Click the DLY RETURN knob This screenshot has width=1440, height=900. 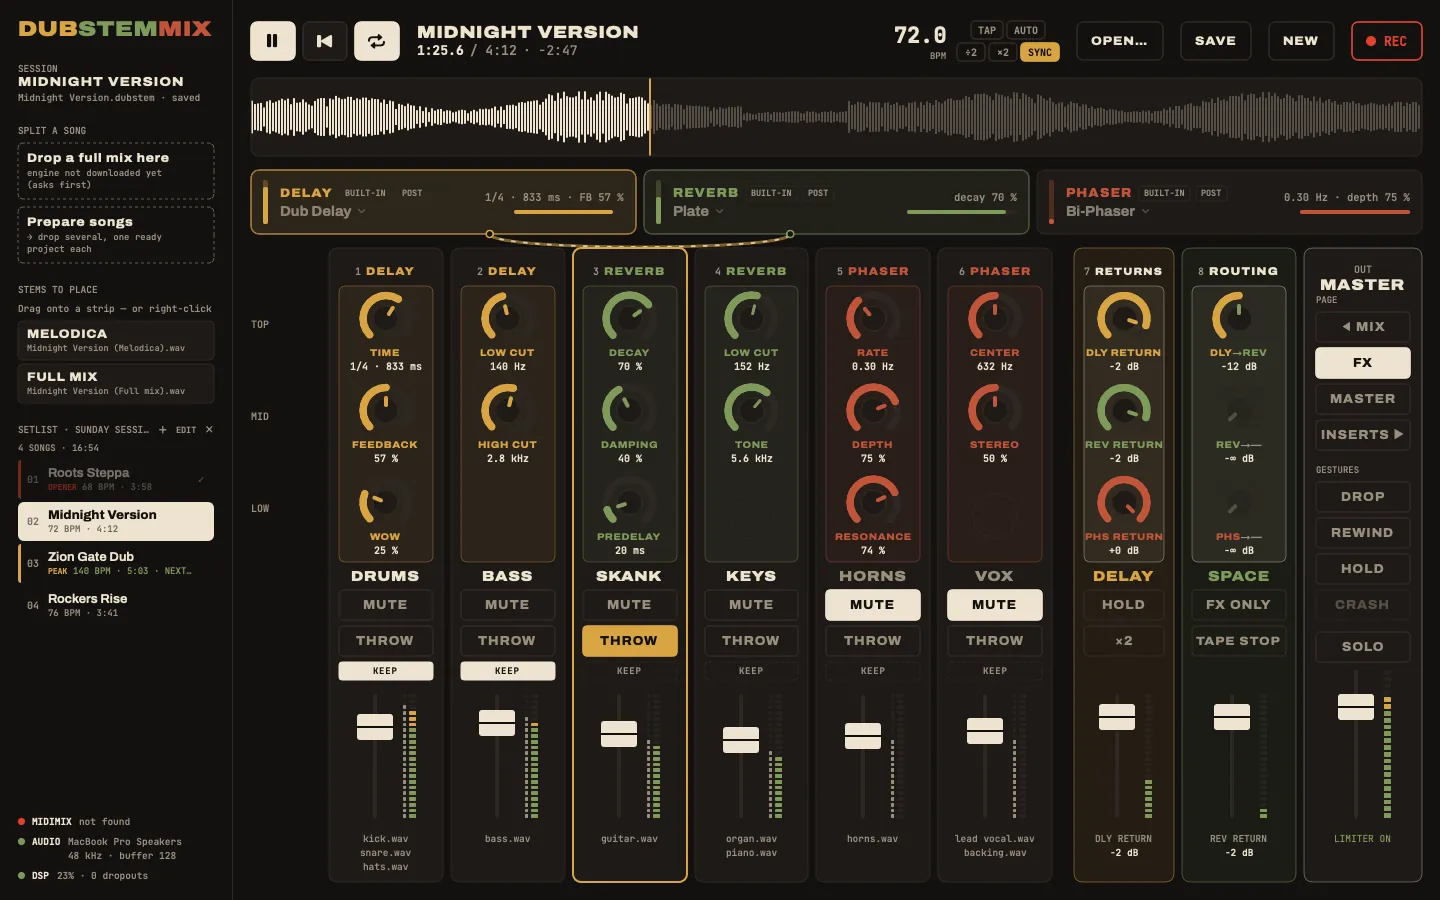click(1124, 317)
